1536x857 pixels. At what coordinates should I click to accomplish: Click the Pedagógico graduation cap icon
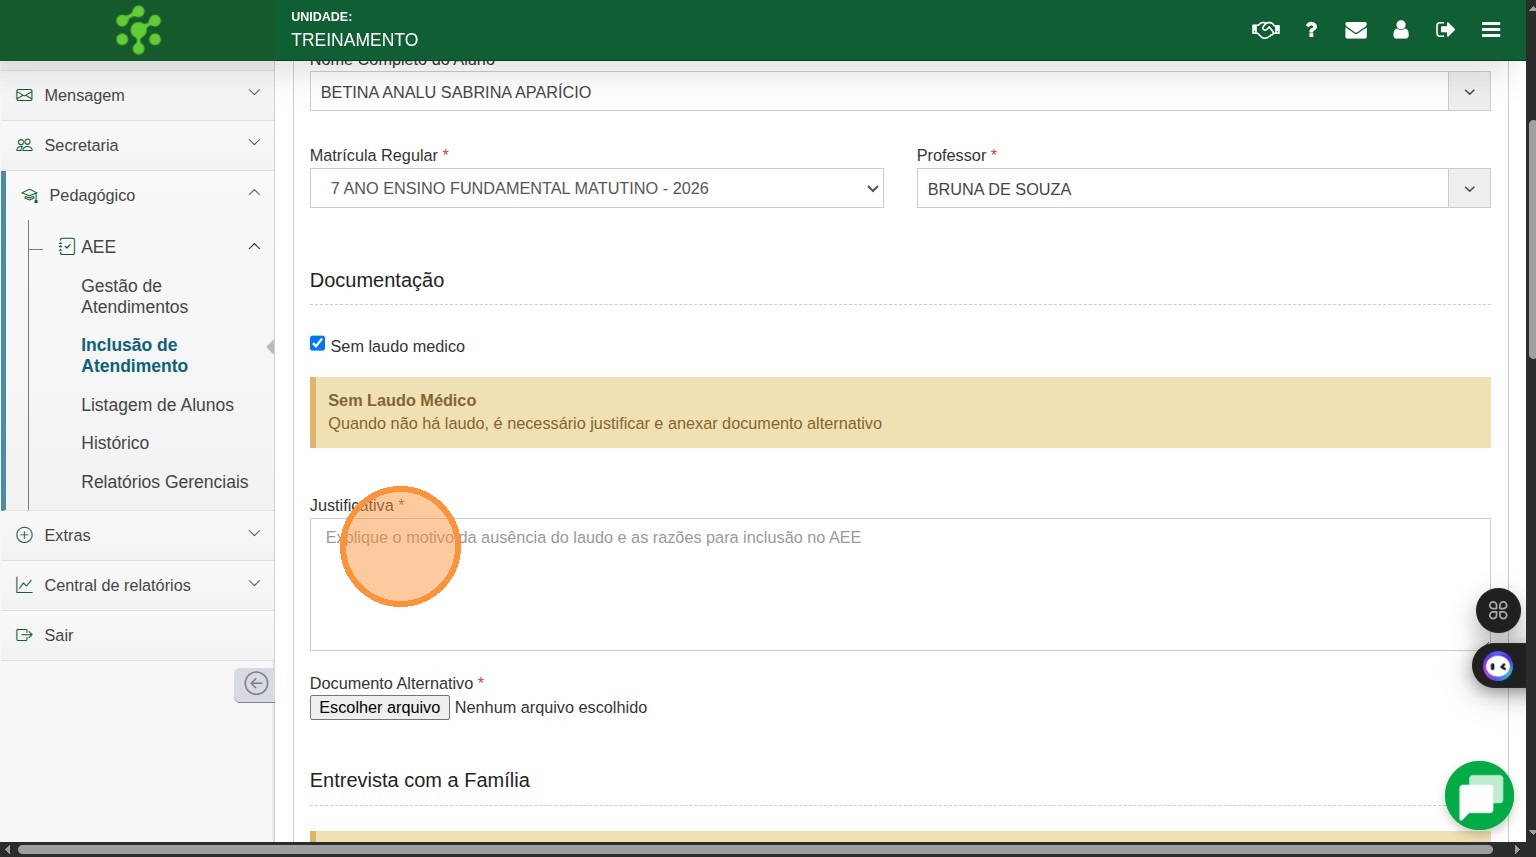(29, 195)
